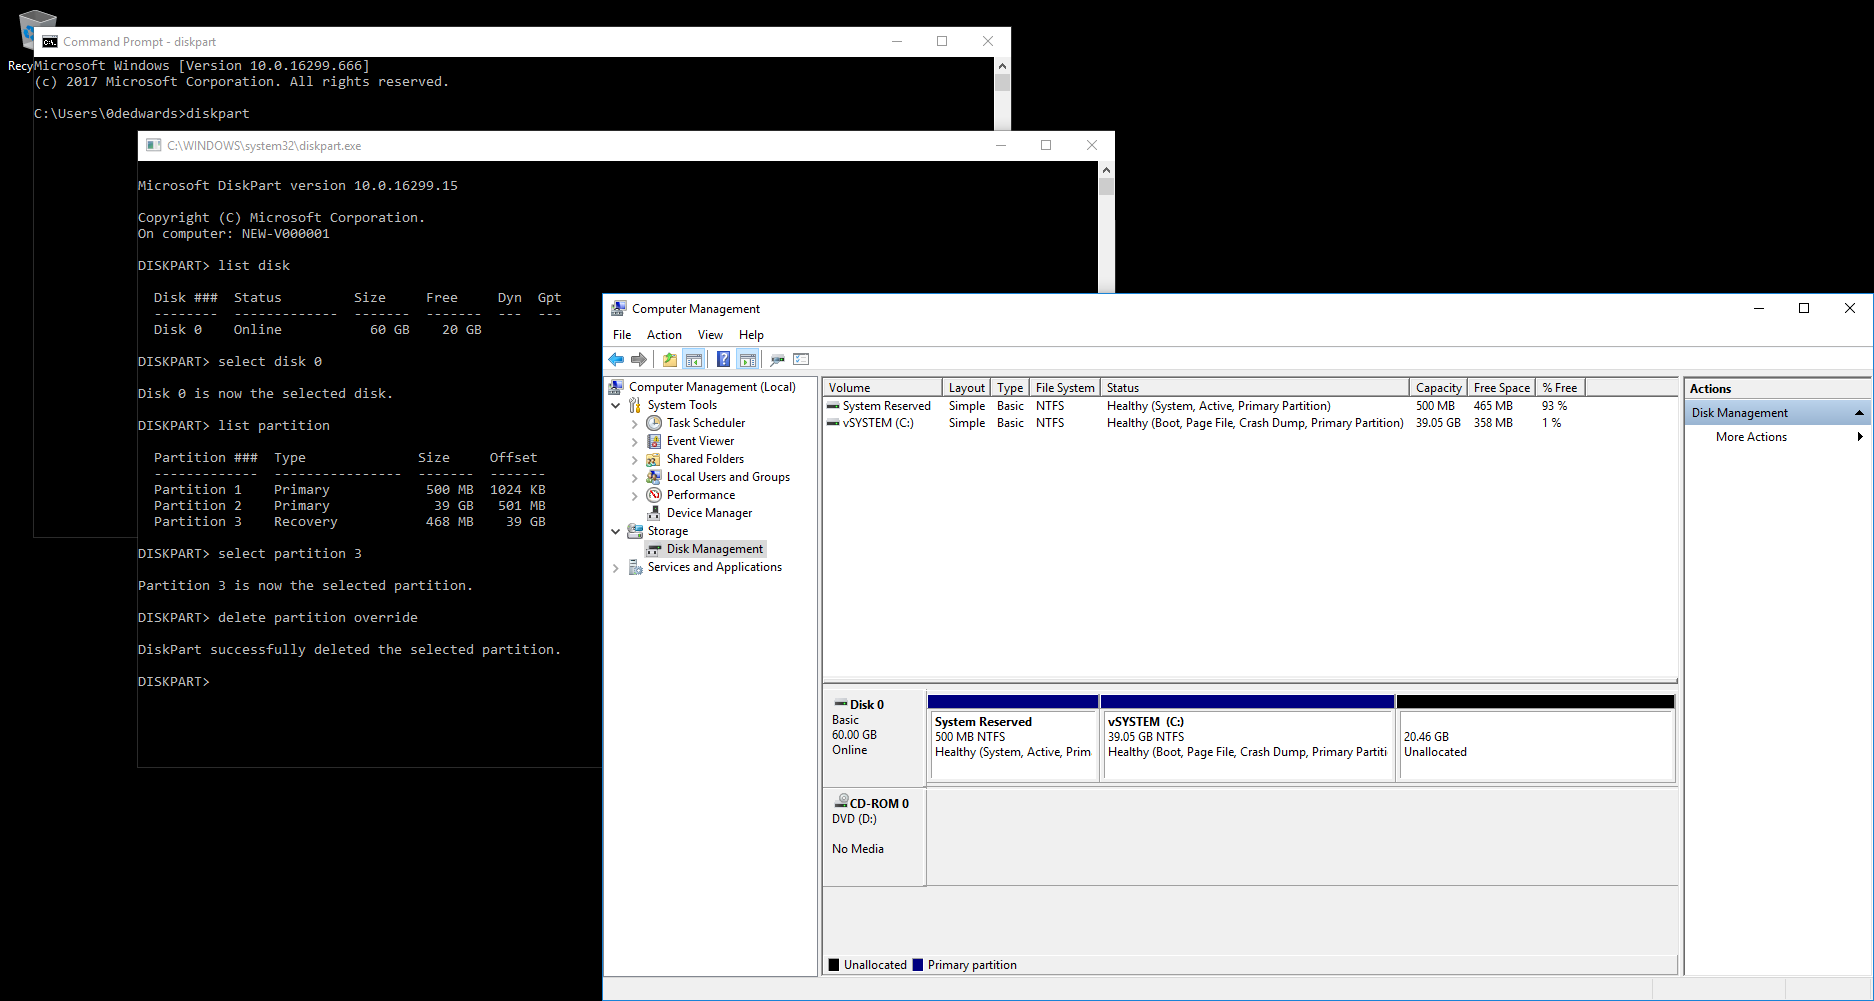The image size is (1874, 1001).
Task: Select Disk Management tree label
Action: coord(714,549)
